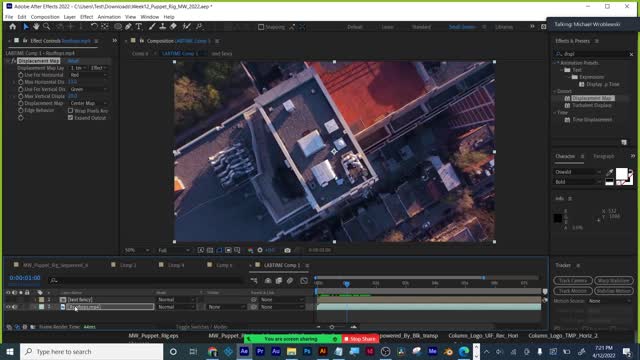Click the comp mini-flowchart icon in timeline
The image size is (640, 360).
click(254, 280)
